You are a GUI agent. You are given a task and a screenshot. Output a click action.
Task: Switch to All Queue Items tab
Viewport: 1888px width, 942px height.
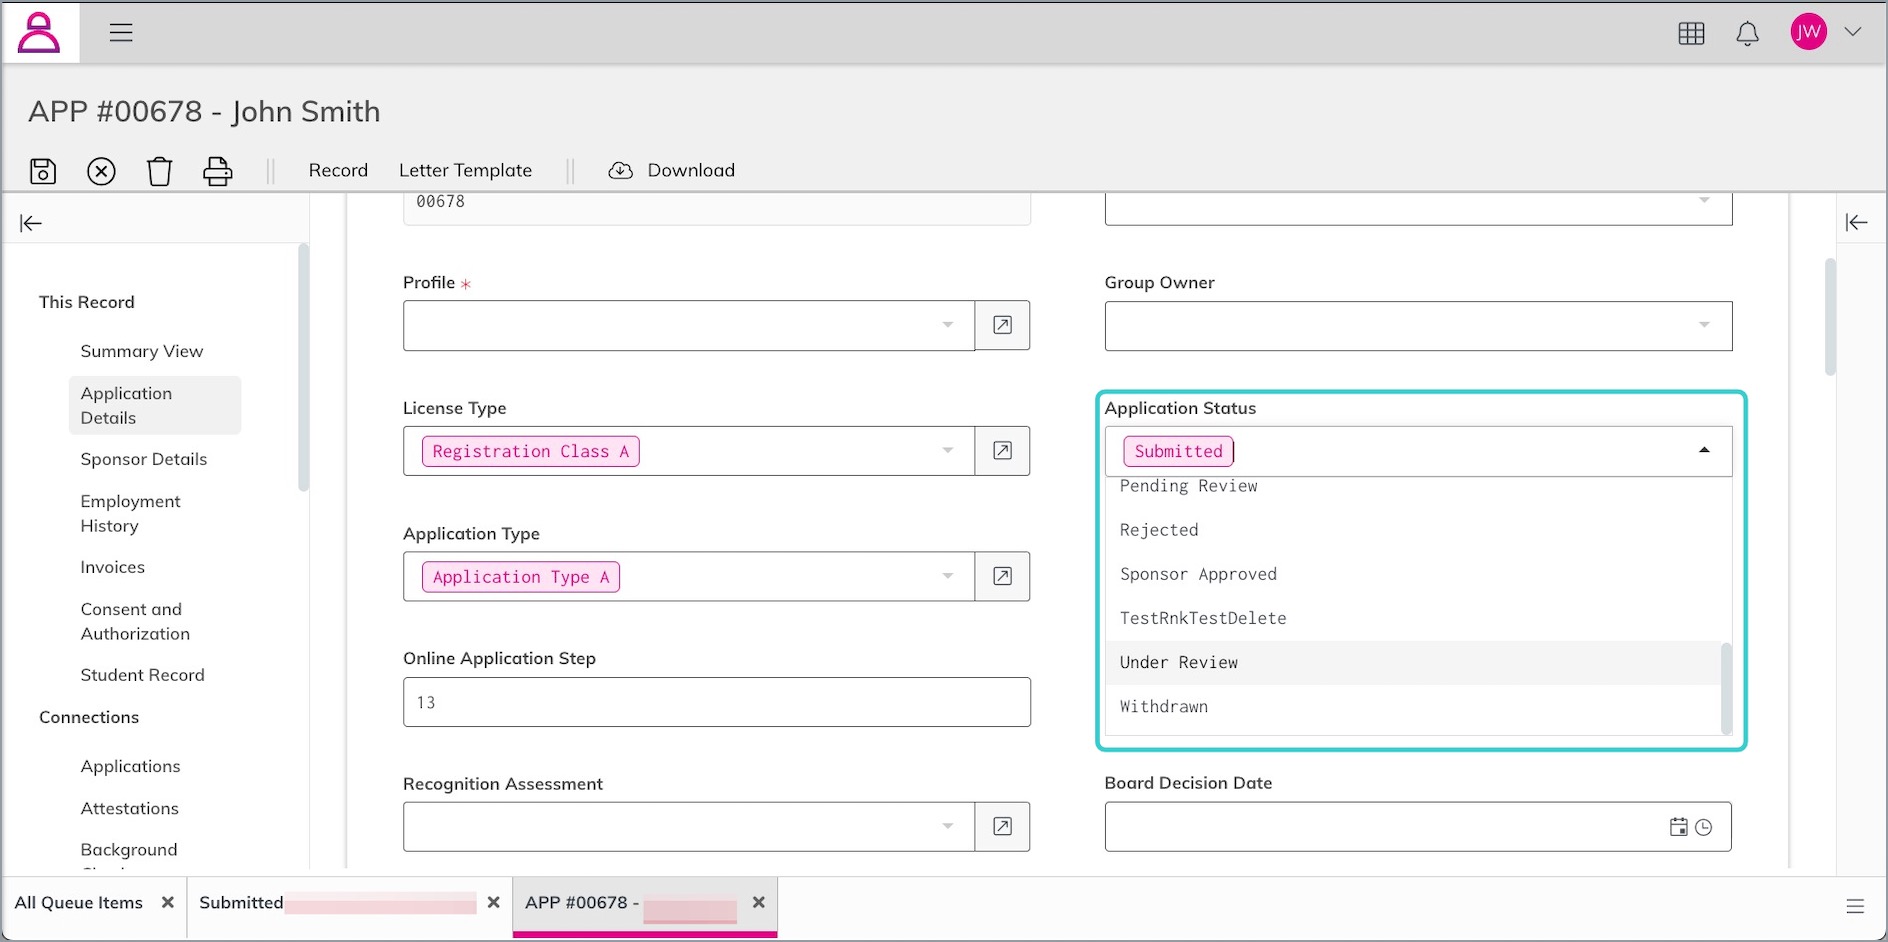(79, 902)
